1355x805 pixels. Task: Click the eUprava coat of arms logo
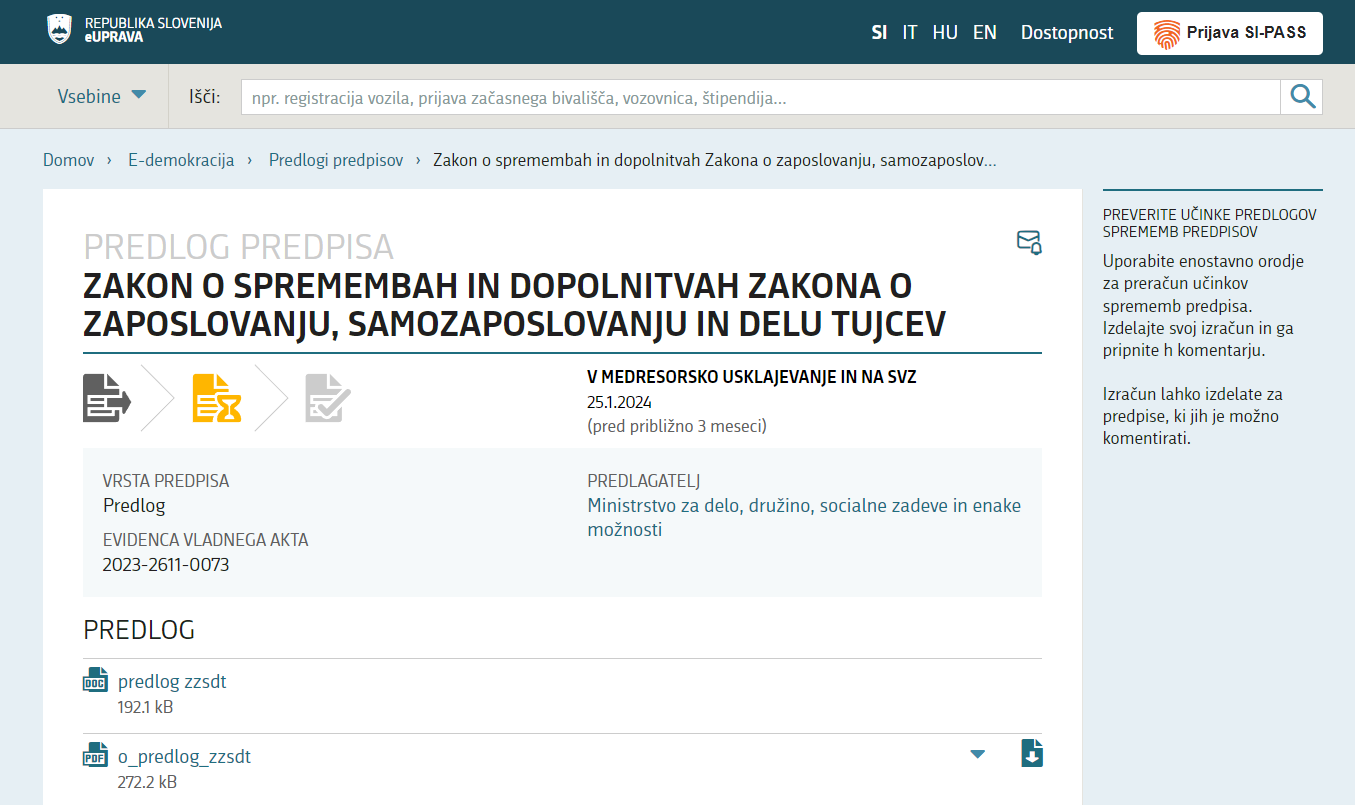tap(60, 29)
